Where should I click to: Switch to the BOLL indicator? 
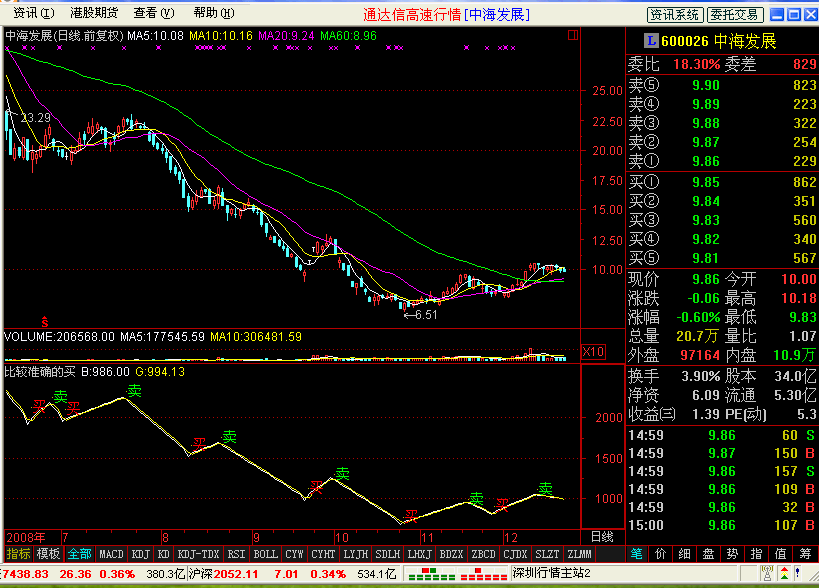(x=265, y=554)
